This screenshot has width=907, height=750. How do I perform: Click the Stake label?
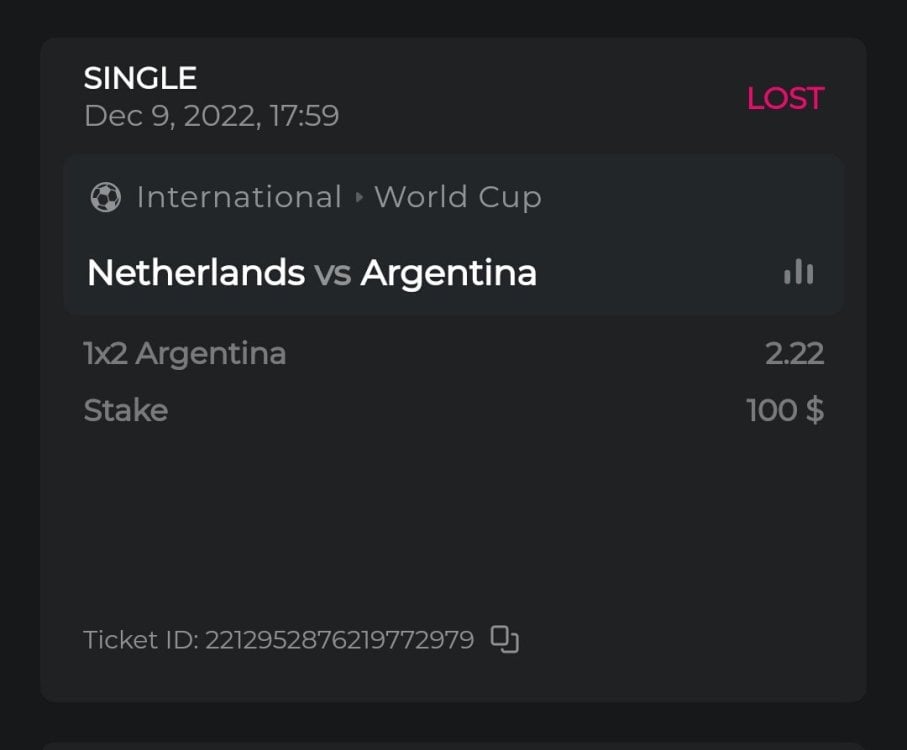pos(125,410)
